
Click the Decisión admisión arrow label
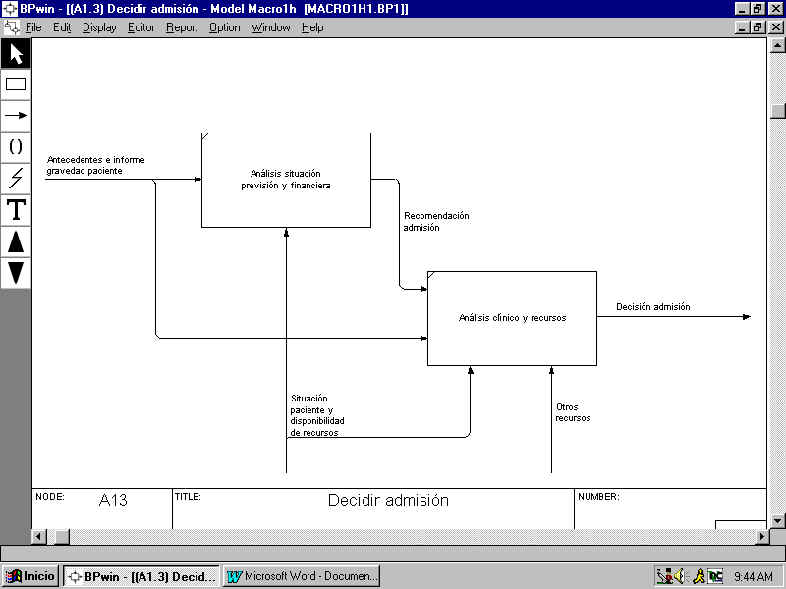tap(653, 306)
